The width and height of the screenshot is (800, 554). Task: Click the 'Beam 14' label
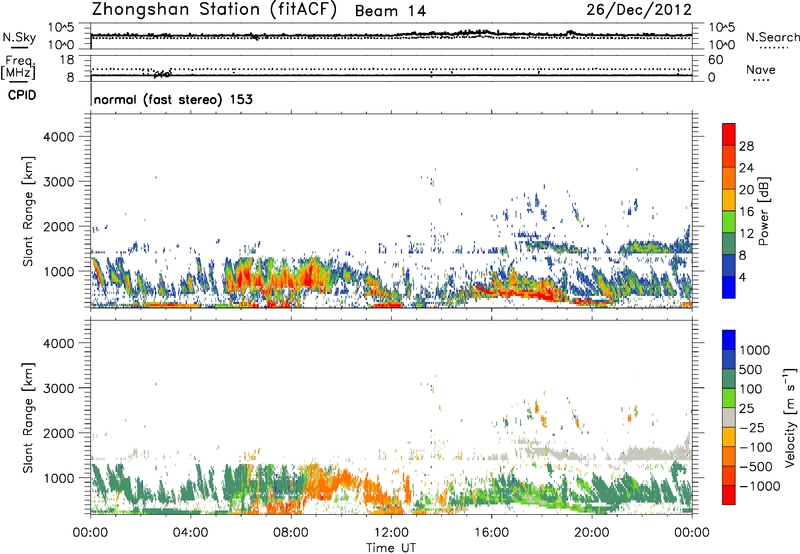[390, 11]
